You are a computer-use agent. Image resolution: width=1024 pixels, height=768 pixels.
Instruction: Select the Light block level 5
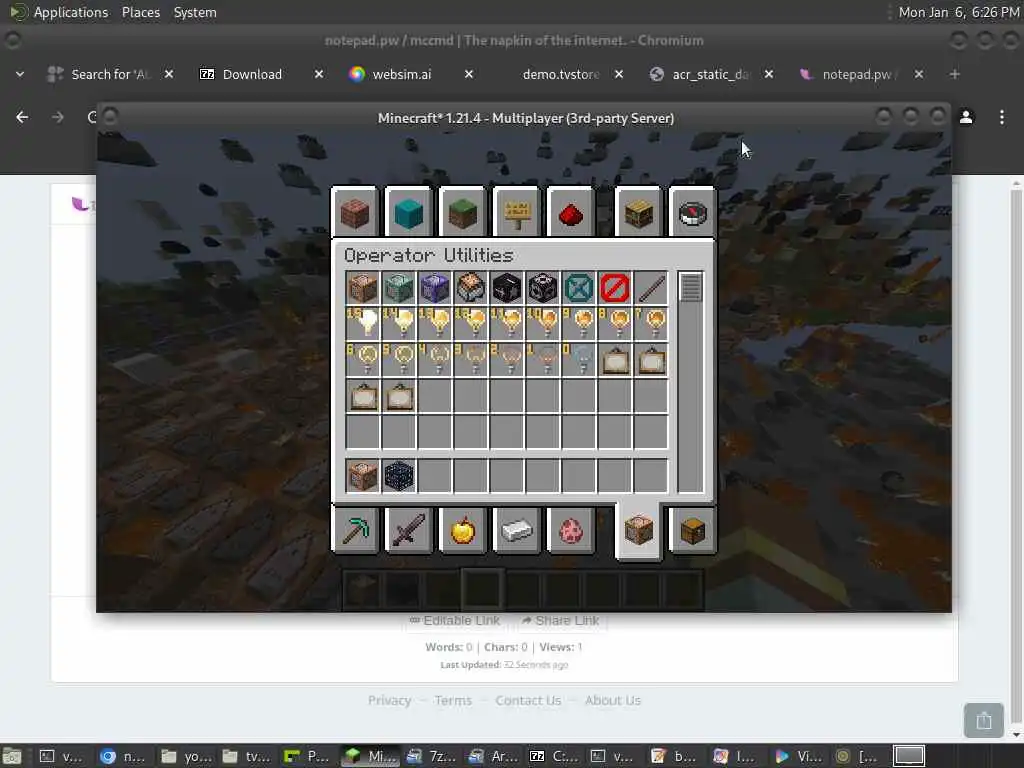click(398, 360)
